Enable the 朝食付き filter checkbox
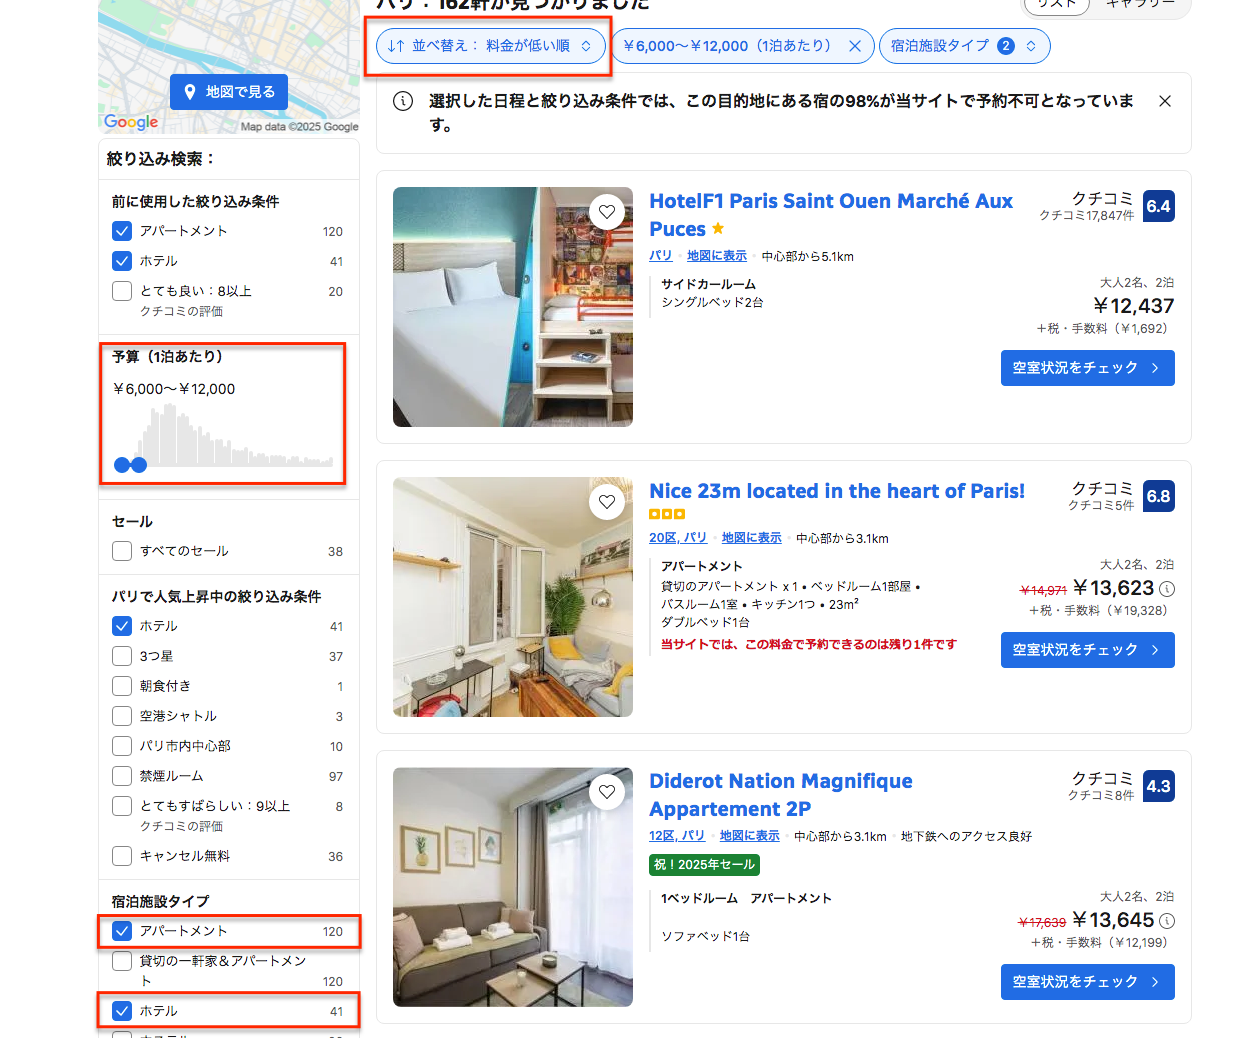This screenshot has width=1242, height=1038. pos(122,686)
